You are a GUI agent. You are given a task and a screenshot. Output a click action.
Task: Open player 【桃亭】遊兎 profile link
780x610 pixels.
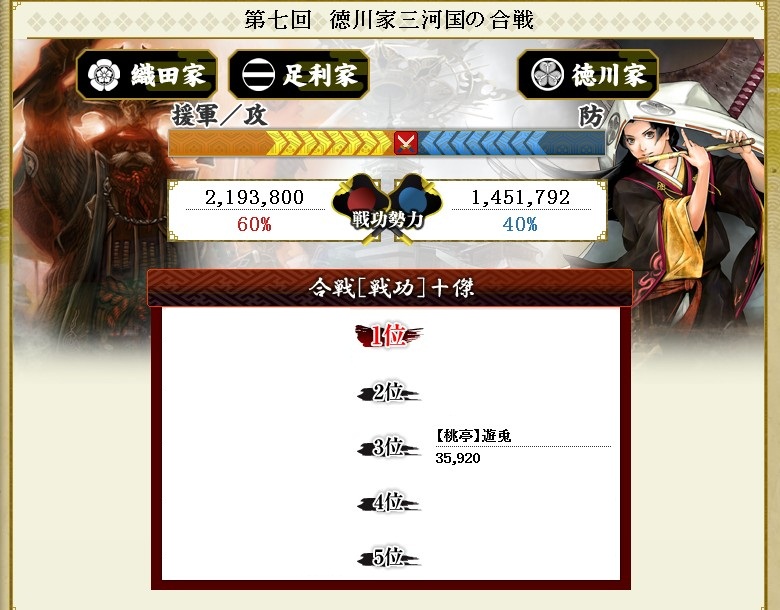tap(473, 436)
